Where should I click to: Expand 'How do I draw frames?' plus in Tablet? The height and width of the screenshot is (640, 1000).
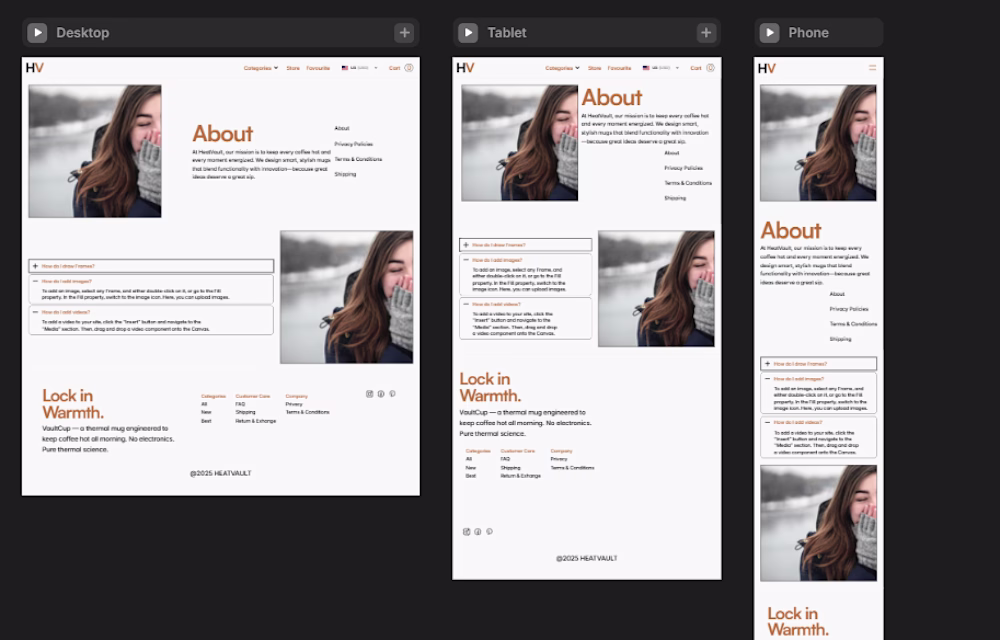(x=466, y=245)
